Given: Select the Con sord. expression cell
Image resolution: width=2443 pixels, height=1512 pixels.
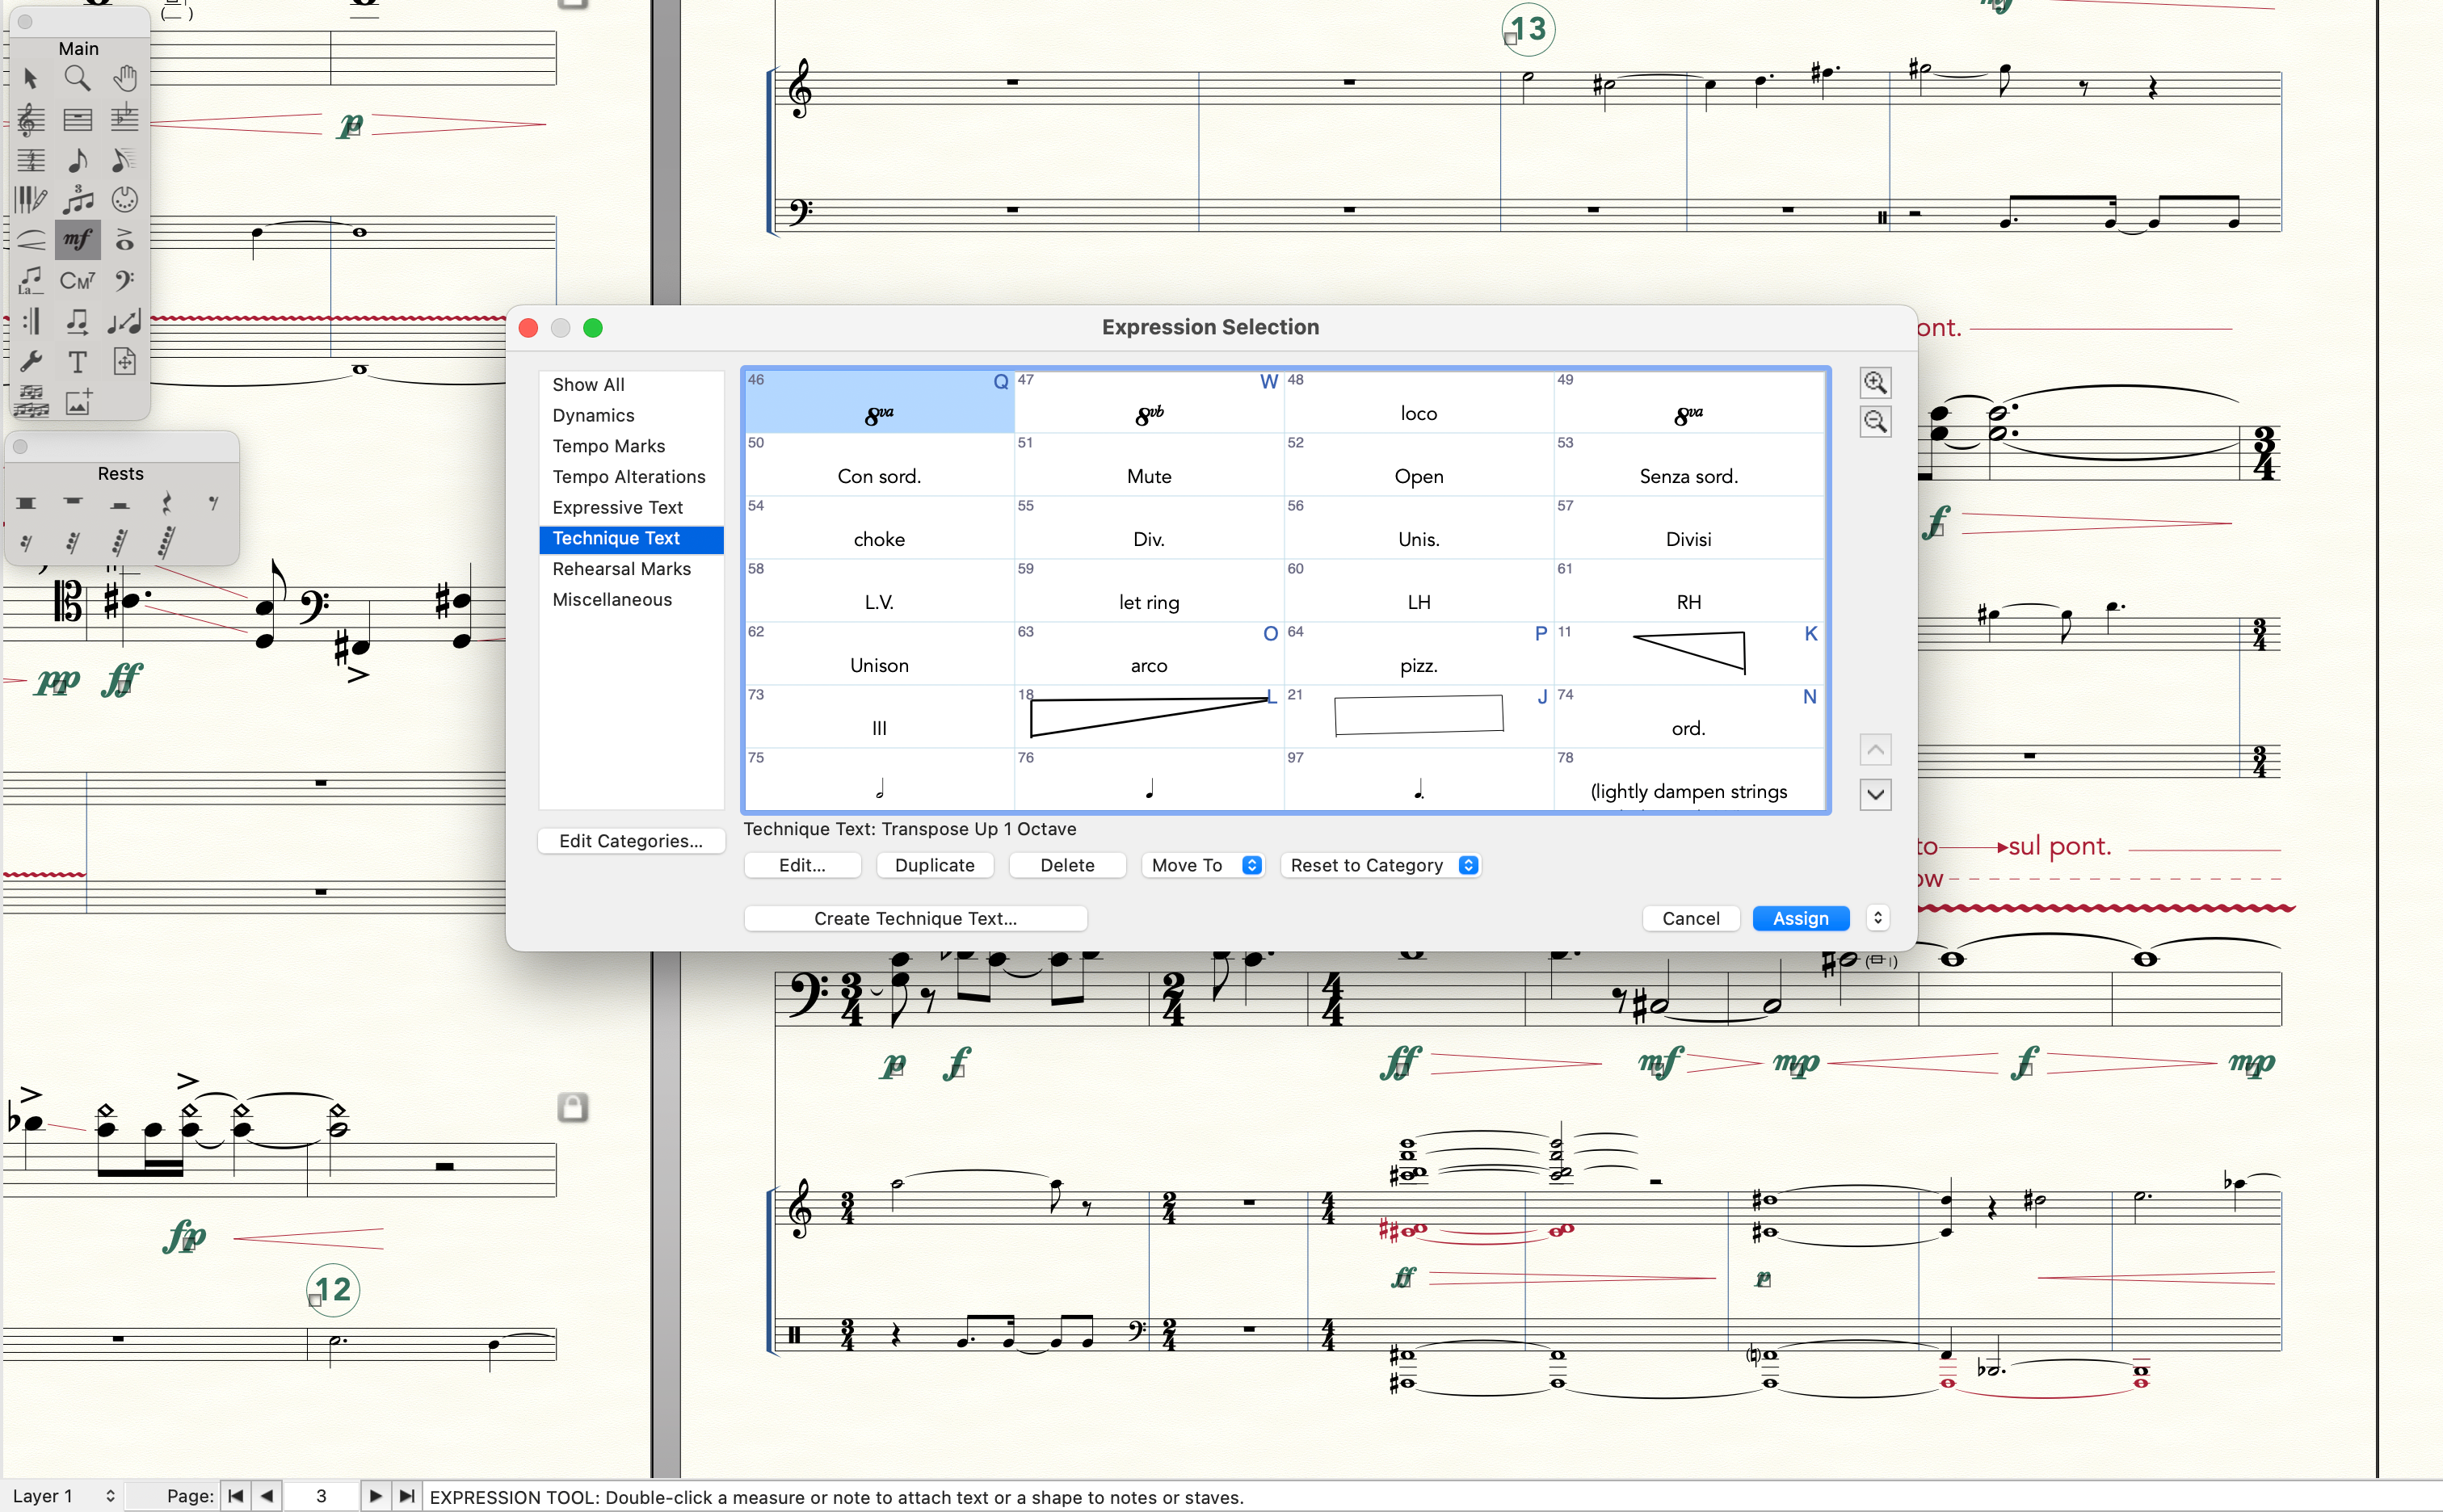Looking at the screenshot, I should [x=880, y=465].
